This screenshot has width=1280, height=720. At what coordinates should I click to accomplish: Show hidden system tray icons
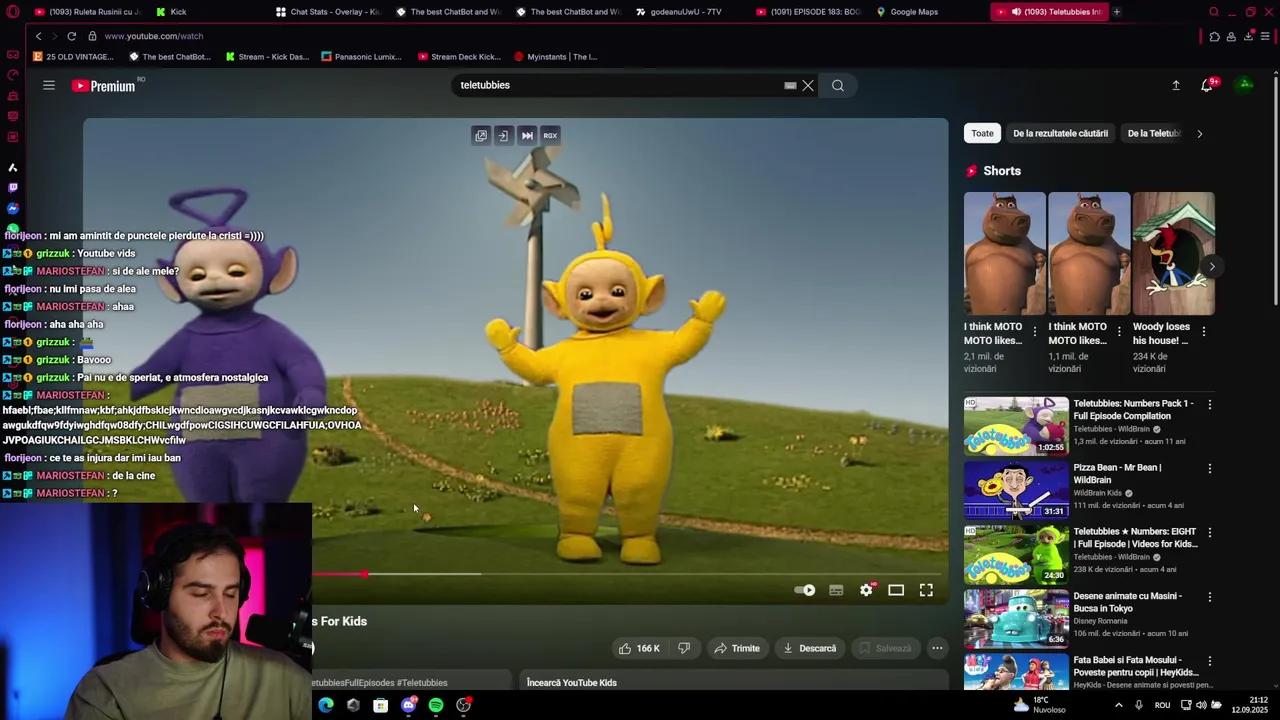pos(1118,705)
